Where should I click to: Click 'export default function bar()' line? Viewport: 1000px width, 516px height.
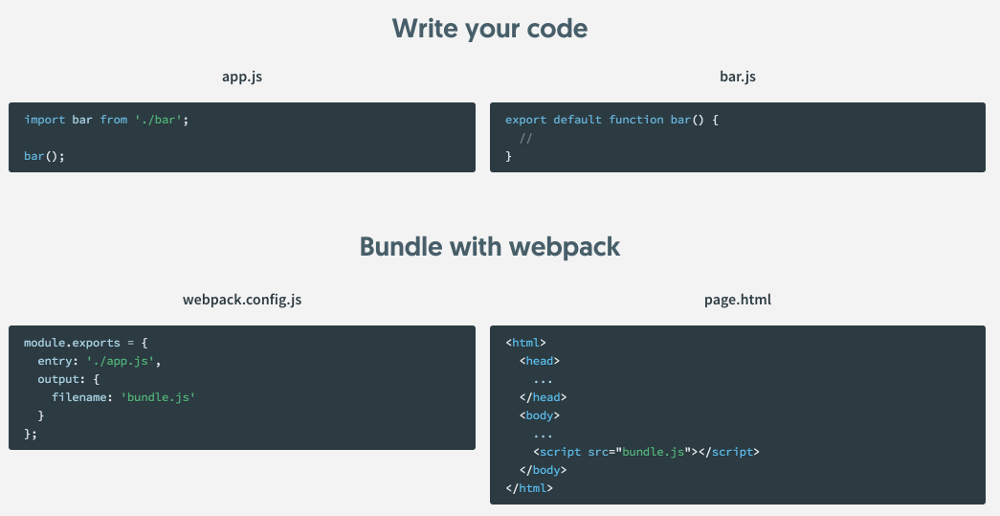[x=612, y=120]
